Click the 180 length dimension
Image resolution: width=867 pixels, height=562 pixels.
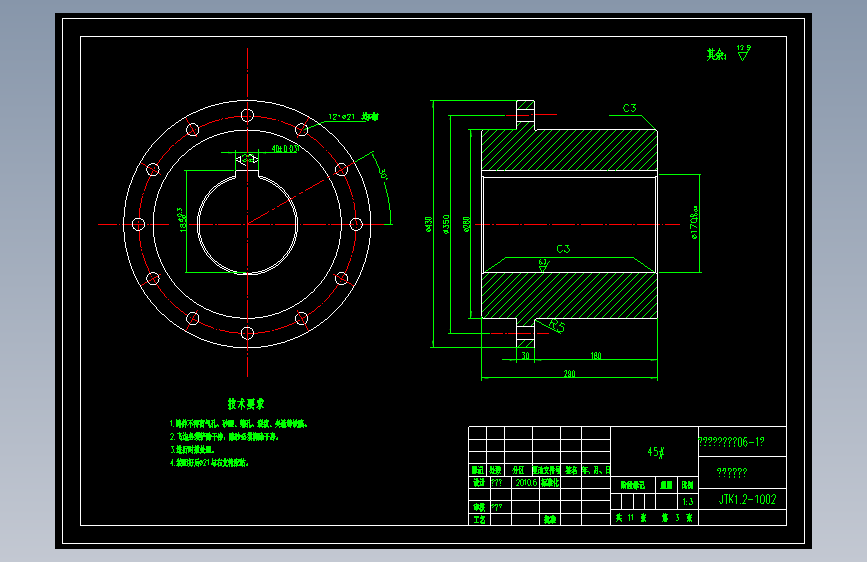tap(596, 356)
